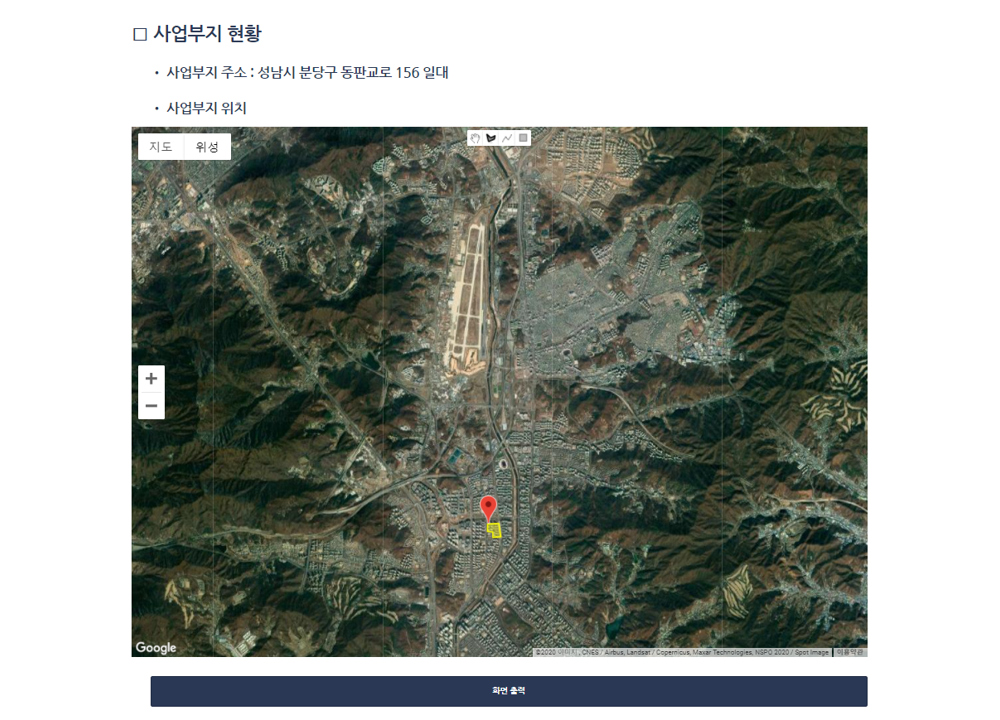Zoom out using the minus button
This screenshot has width=1000, height=720.
[151, 406]
